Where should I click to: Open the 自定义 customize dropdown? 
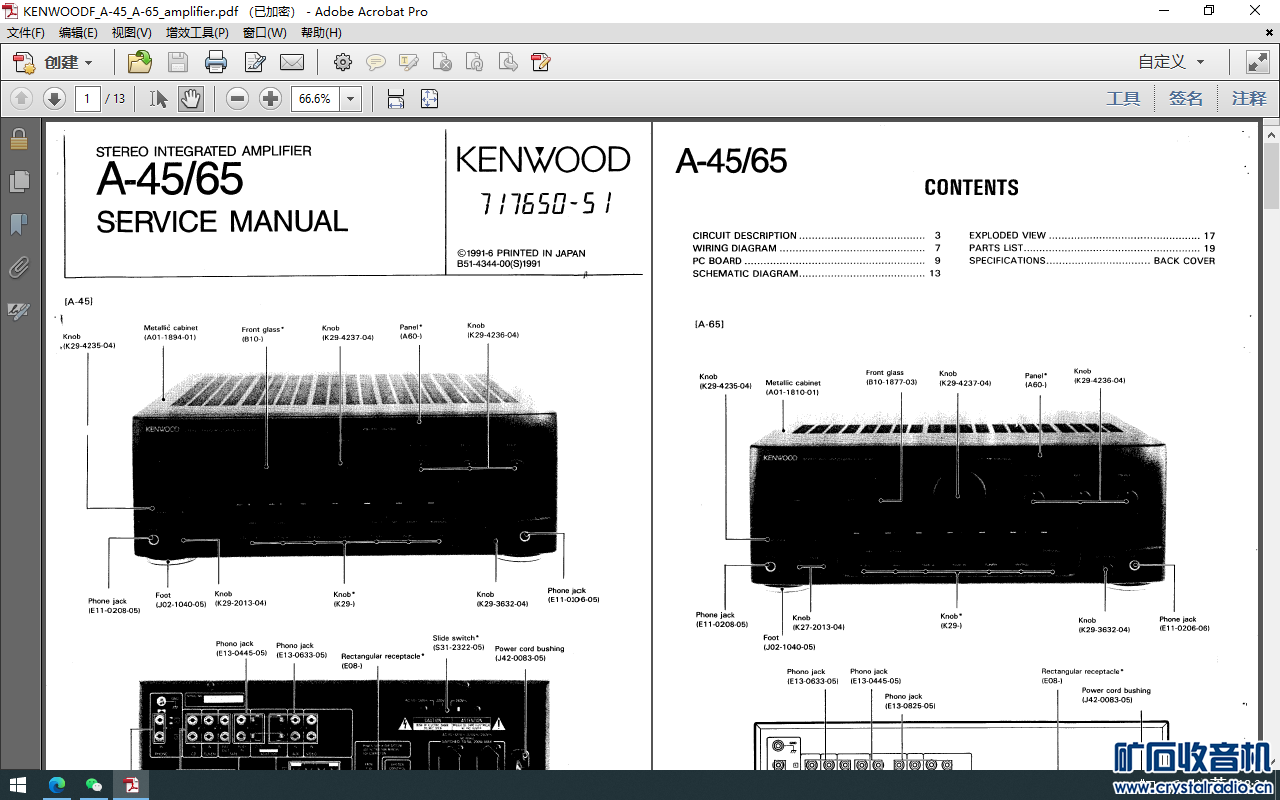click(x=1171, y=62)
